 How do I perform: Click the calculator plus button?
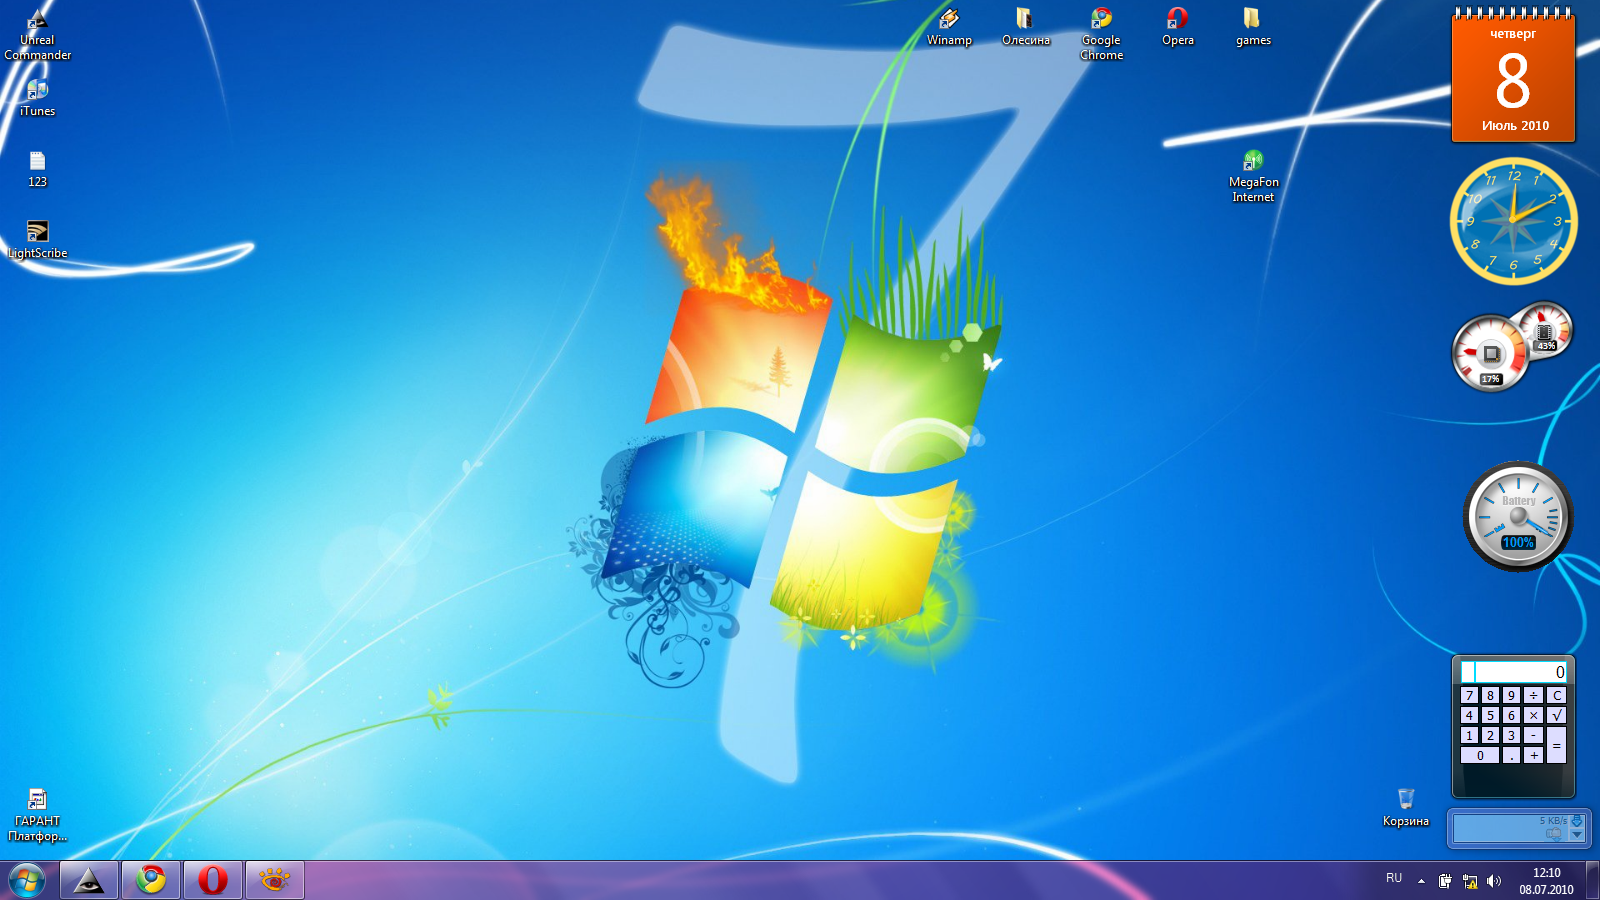[1533, 755]
